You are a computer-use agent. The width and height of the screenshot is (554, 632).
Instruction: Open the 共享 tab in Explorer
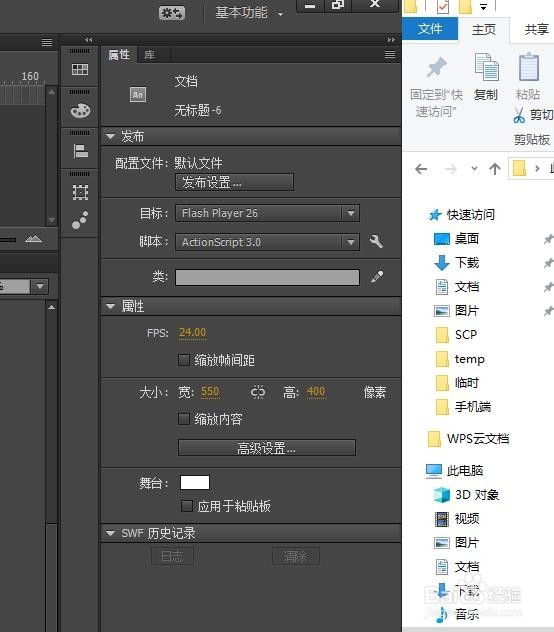coord(537,29)
